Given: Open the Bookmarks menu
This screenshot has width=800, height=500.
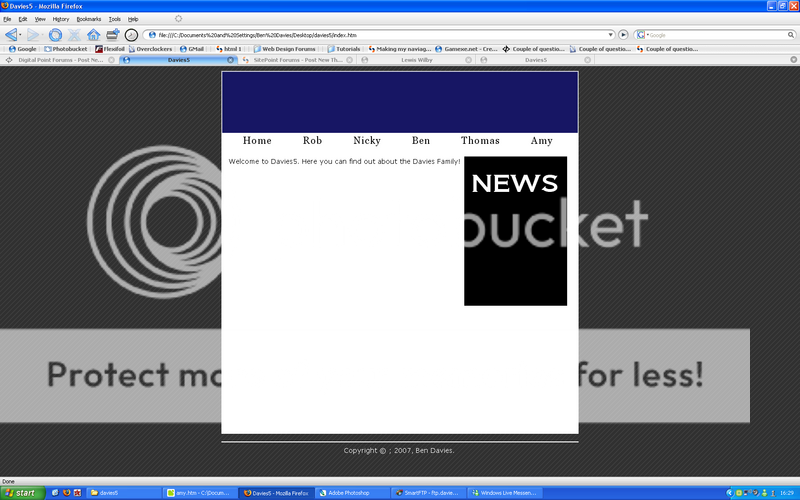Looking at the screenshot, I should [89, 19].
